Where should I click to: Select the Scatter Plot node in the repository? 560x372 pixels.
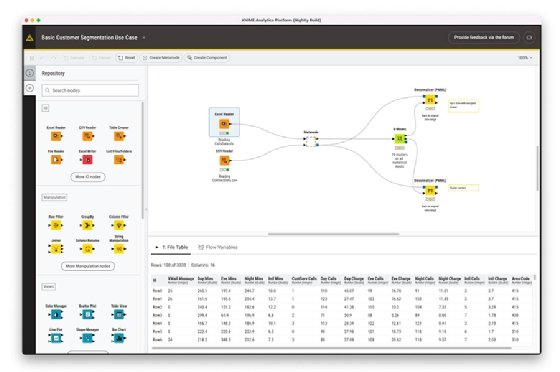coord(88,315)
